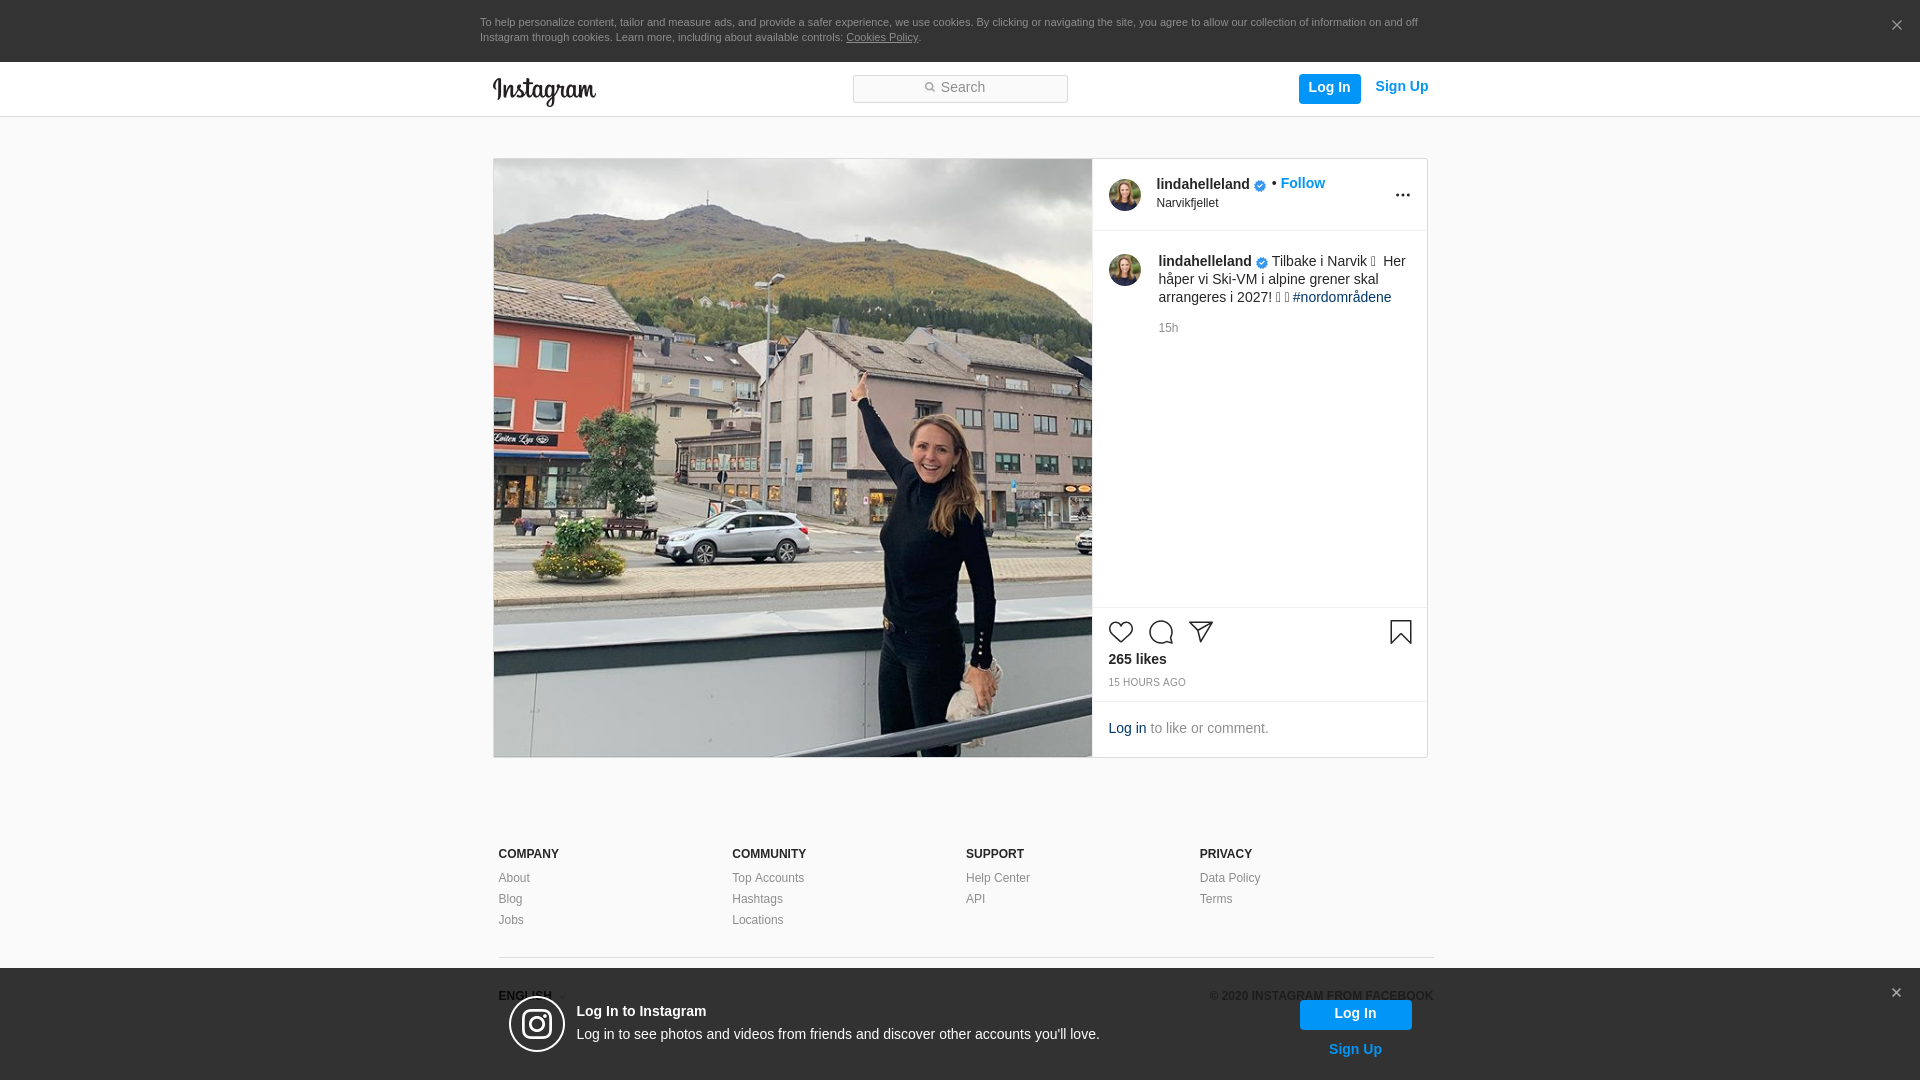Click Sign Up link in header
This screenshot has height=1080, width=1920.
1401,86
